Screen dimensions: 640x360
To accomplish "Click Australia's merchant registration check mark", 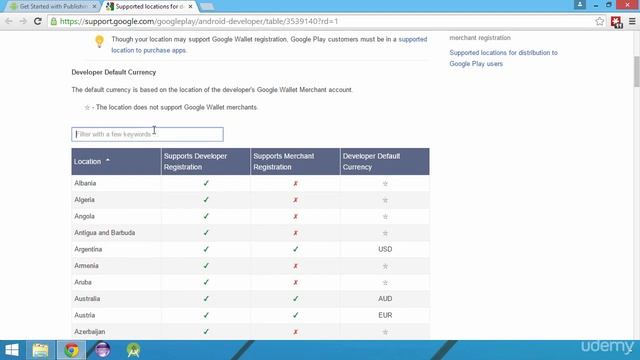I will pyautogui.click(x=296, y=299).
